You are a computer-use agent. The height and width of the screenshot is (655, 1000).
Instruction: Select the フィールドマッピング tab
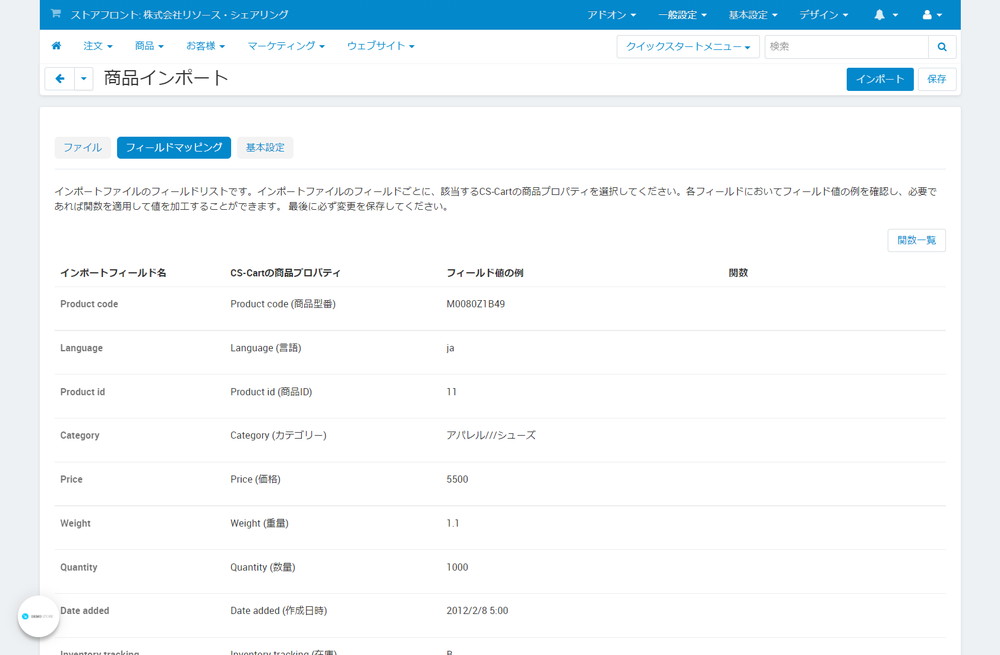[173, 147]
